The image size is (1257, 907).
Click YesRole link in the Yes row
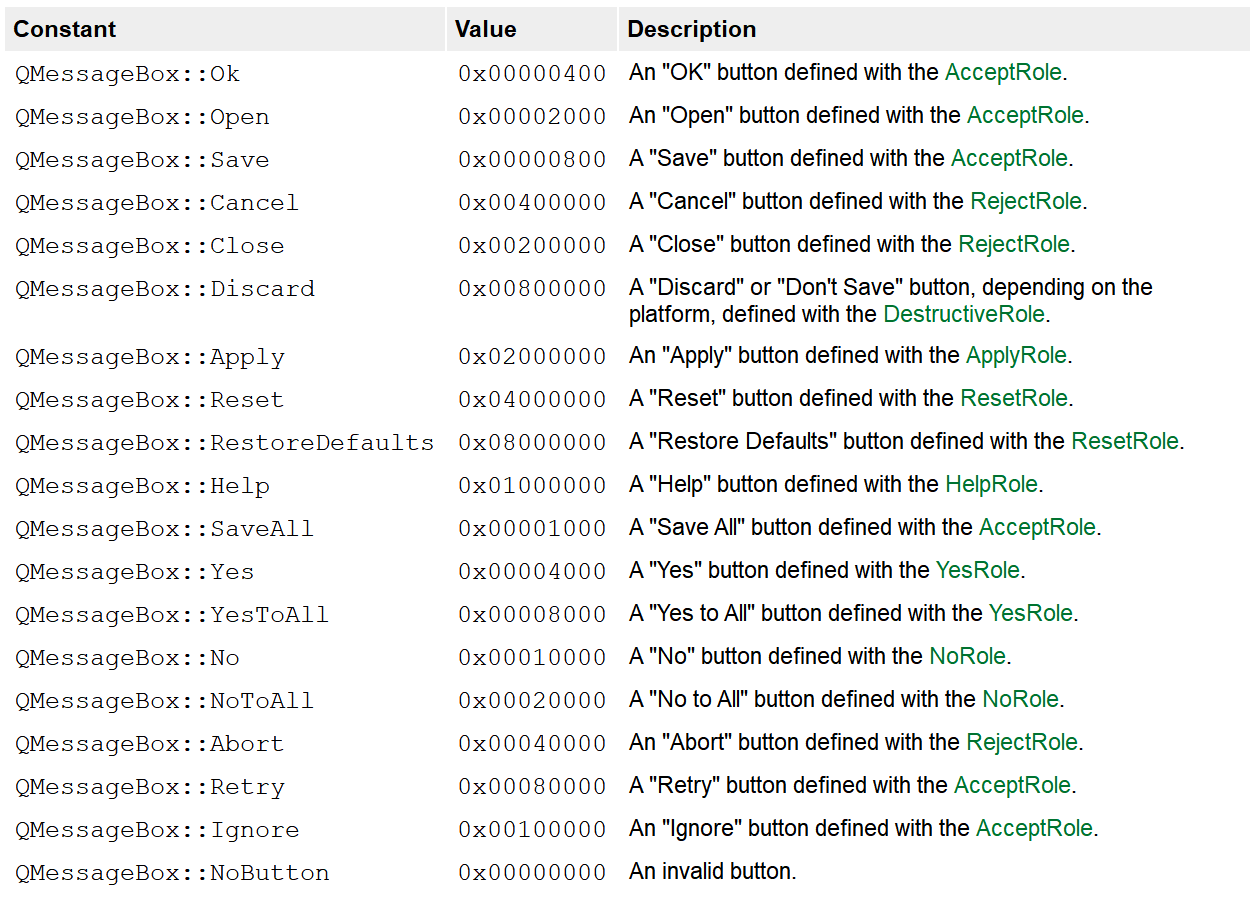[x=977, y=570]
